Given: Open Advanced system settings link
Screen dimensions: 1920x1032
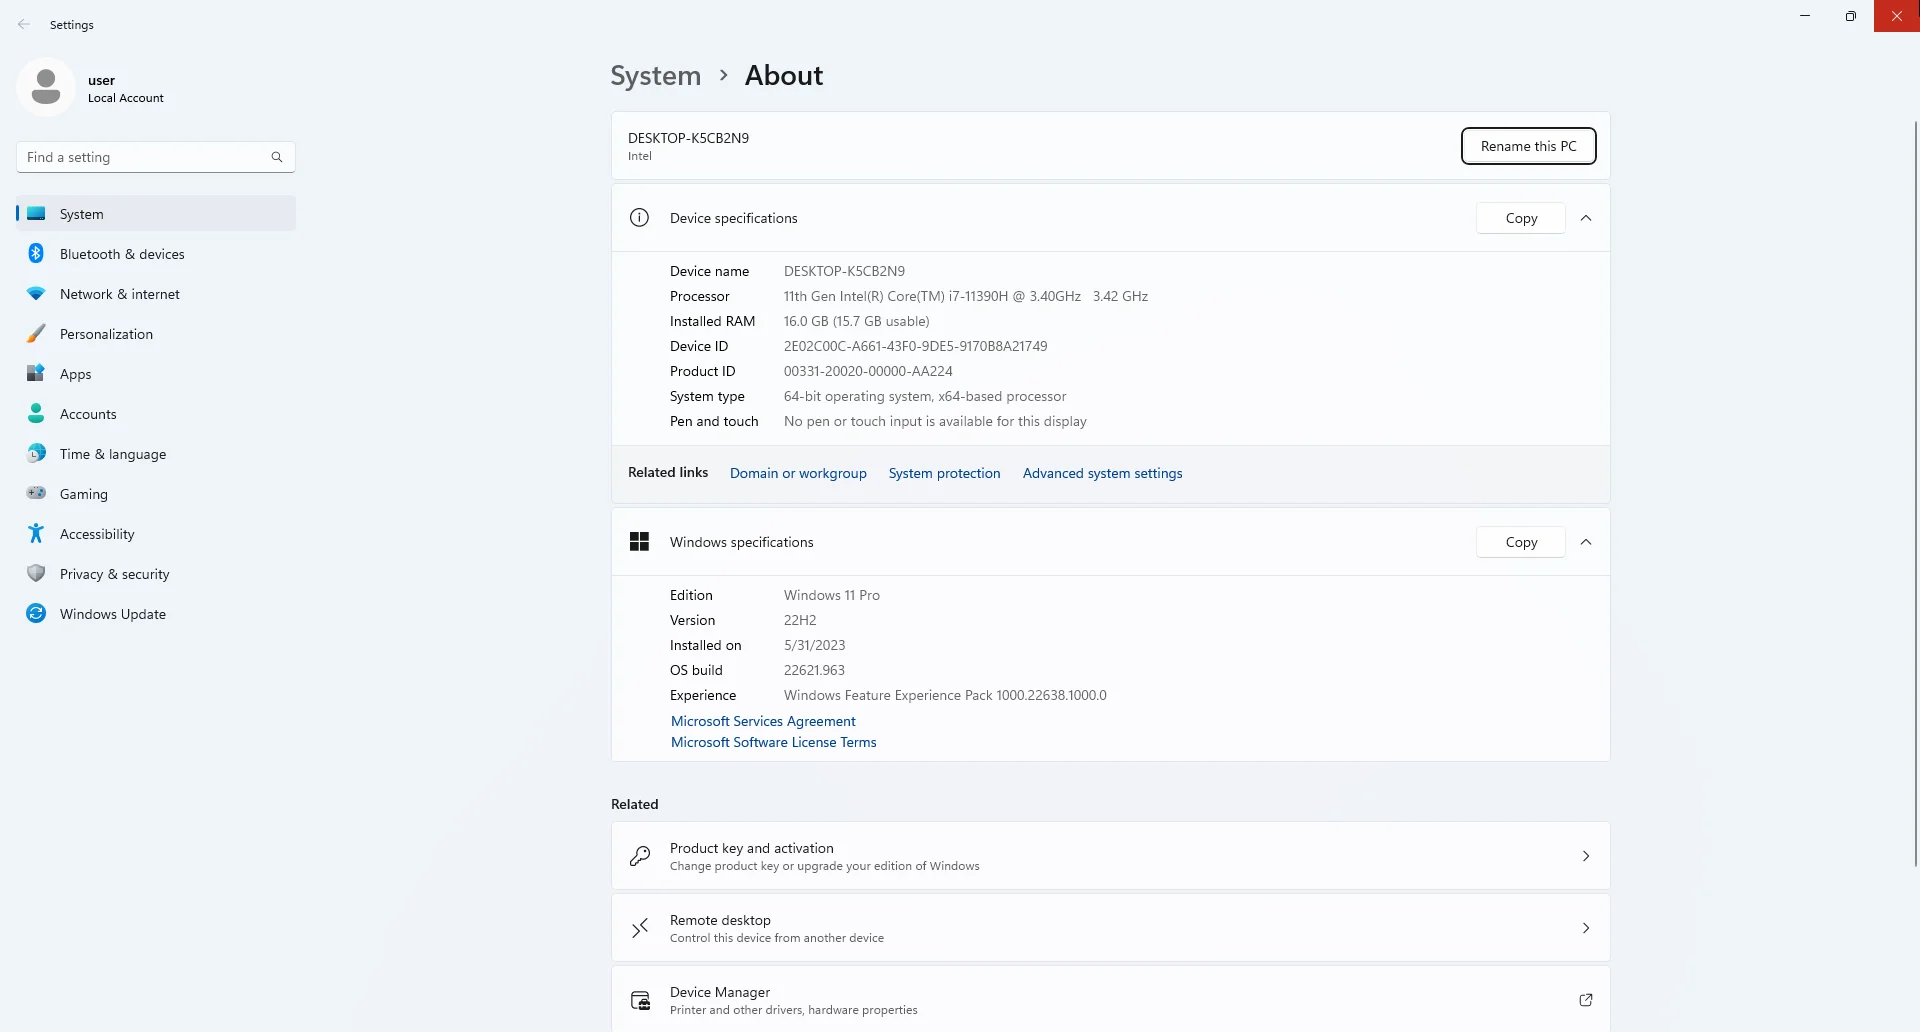Looking at the screenshot, I should (1102, 473).
